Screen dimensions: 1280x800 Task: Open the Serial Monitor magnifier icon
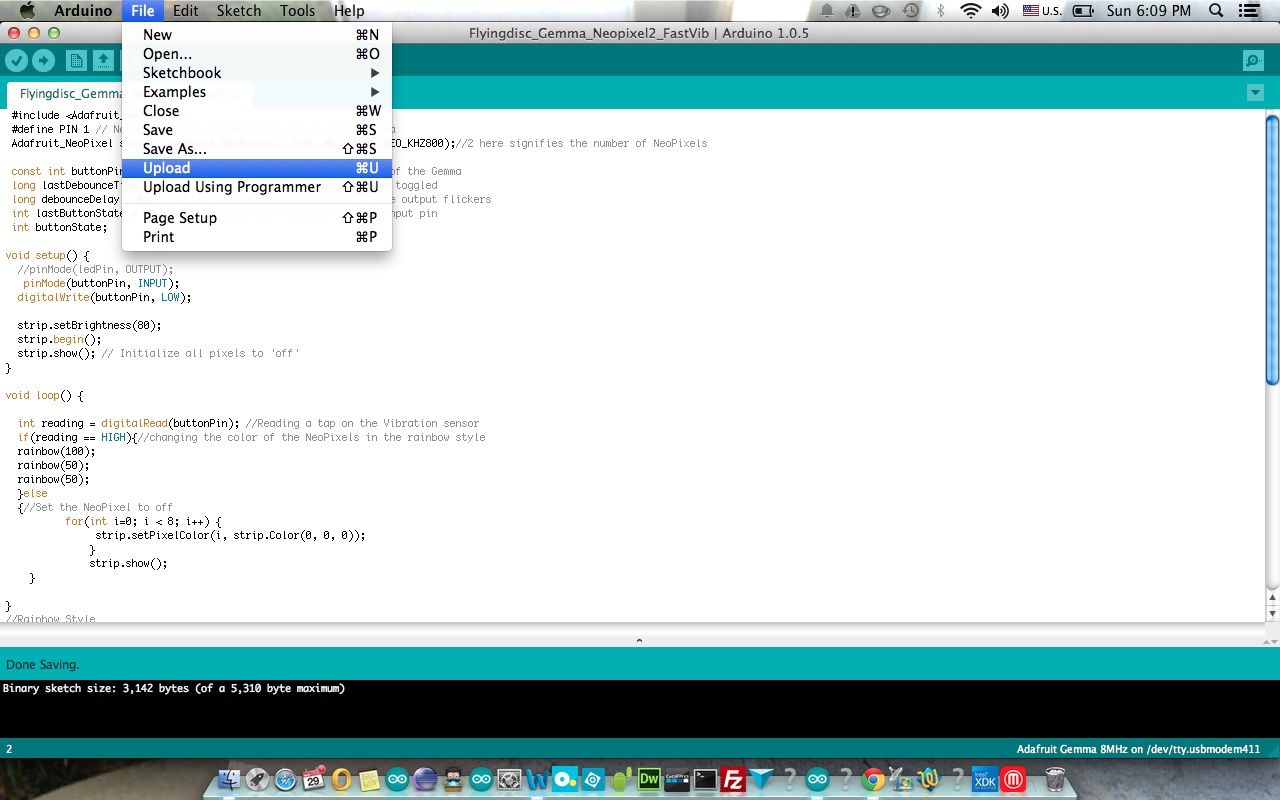coord(1253,61)
